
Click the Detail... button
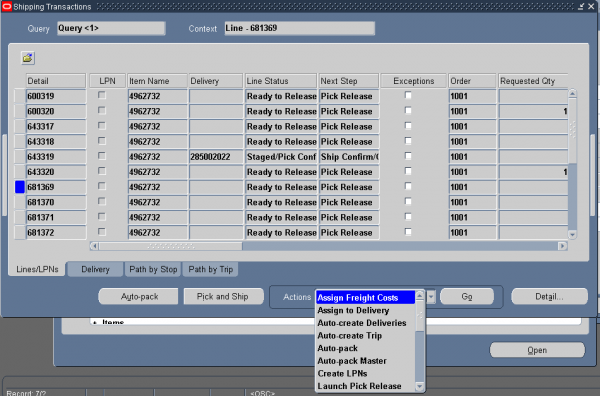pyautogui.click(x=549, y=297)
